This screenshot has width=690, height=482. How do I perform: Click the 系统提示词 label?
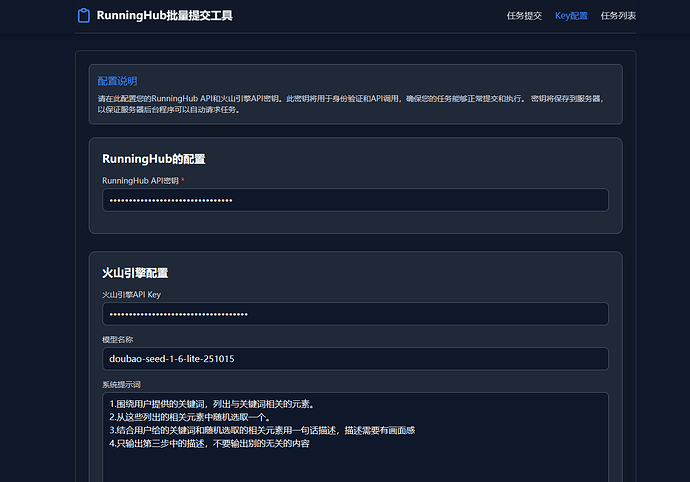121,384
